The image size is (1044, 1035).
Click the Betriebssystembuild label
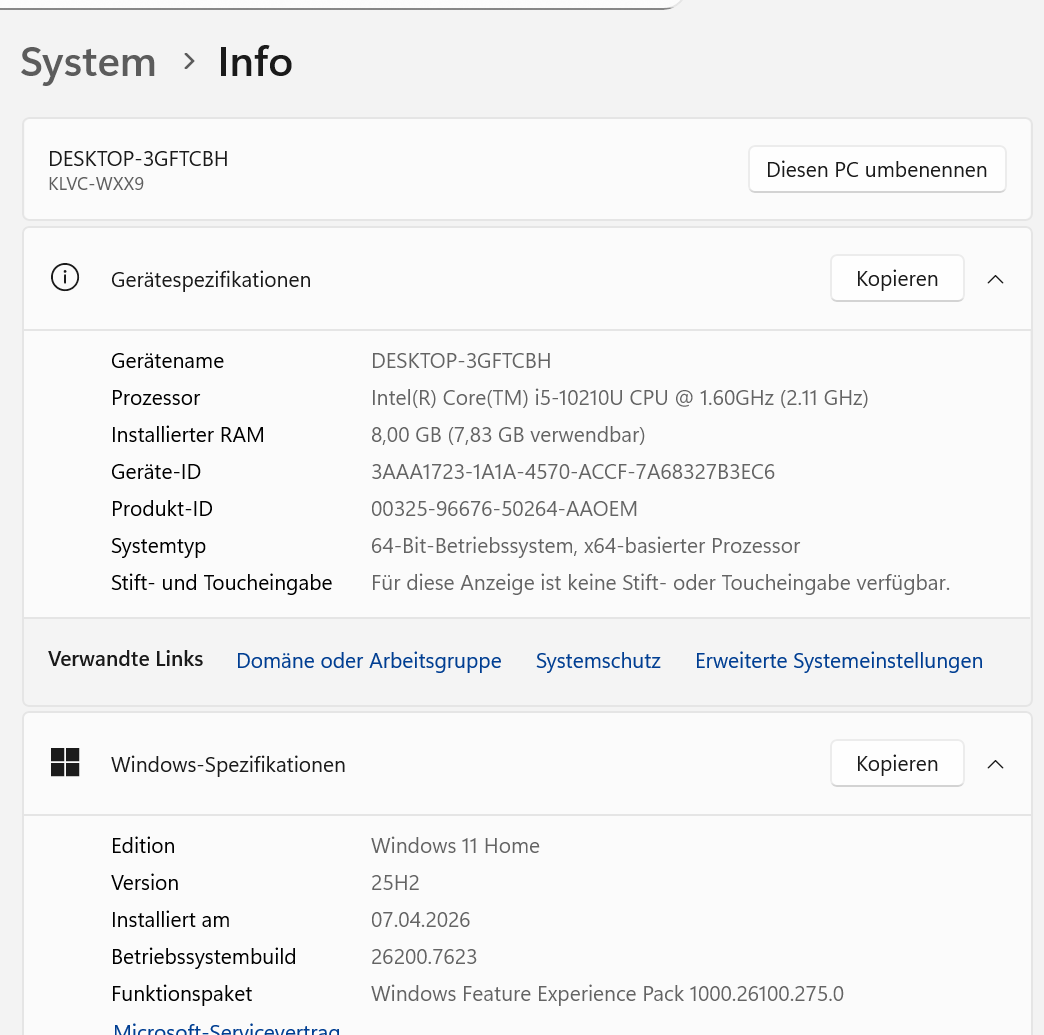[x=204, y=956]
